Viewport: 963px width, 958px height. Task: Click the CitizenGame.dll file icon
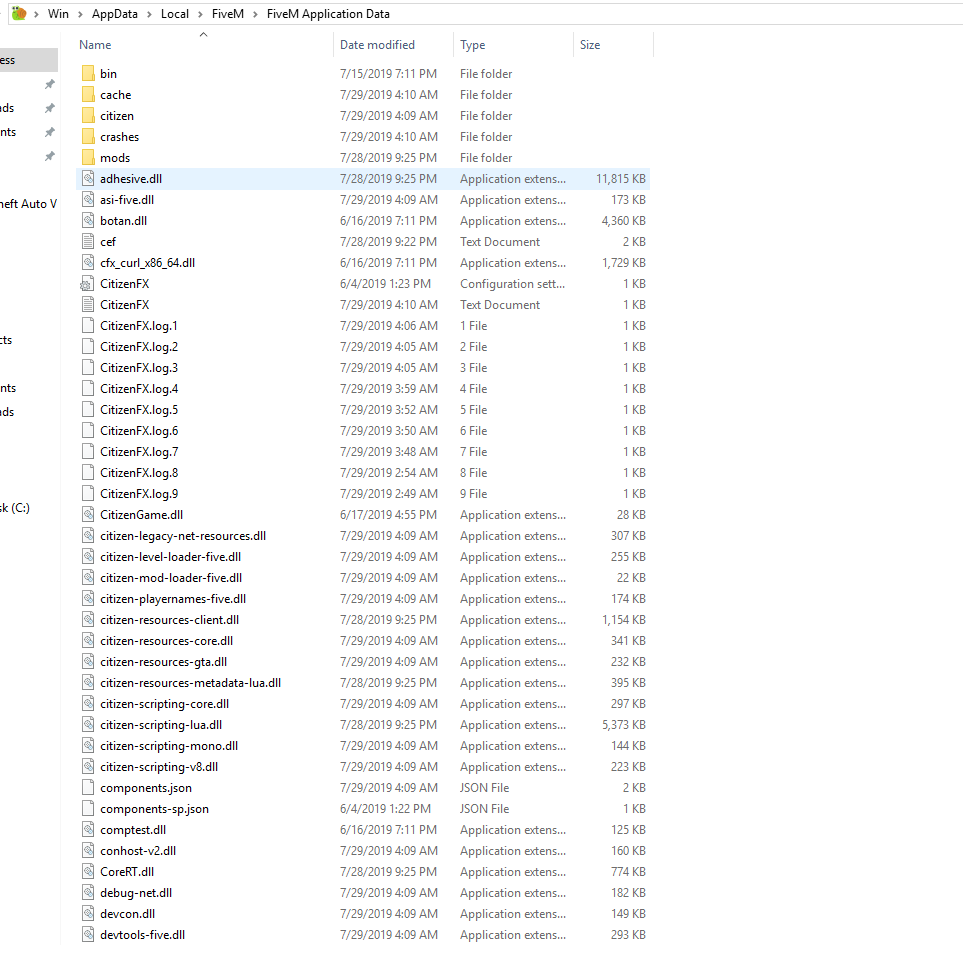[x=88, y=515]
